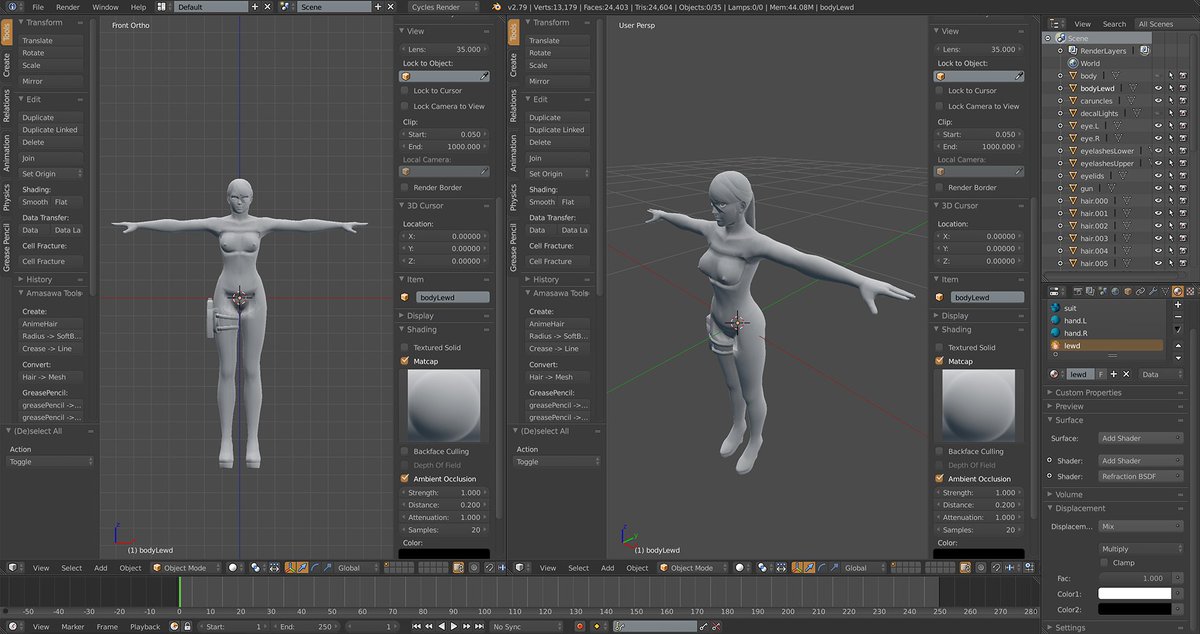Screen dimensions: 1200x634
Task: Open the Render menu
Action: pos(68,7)
